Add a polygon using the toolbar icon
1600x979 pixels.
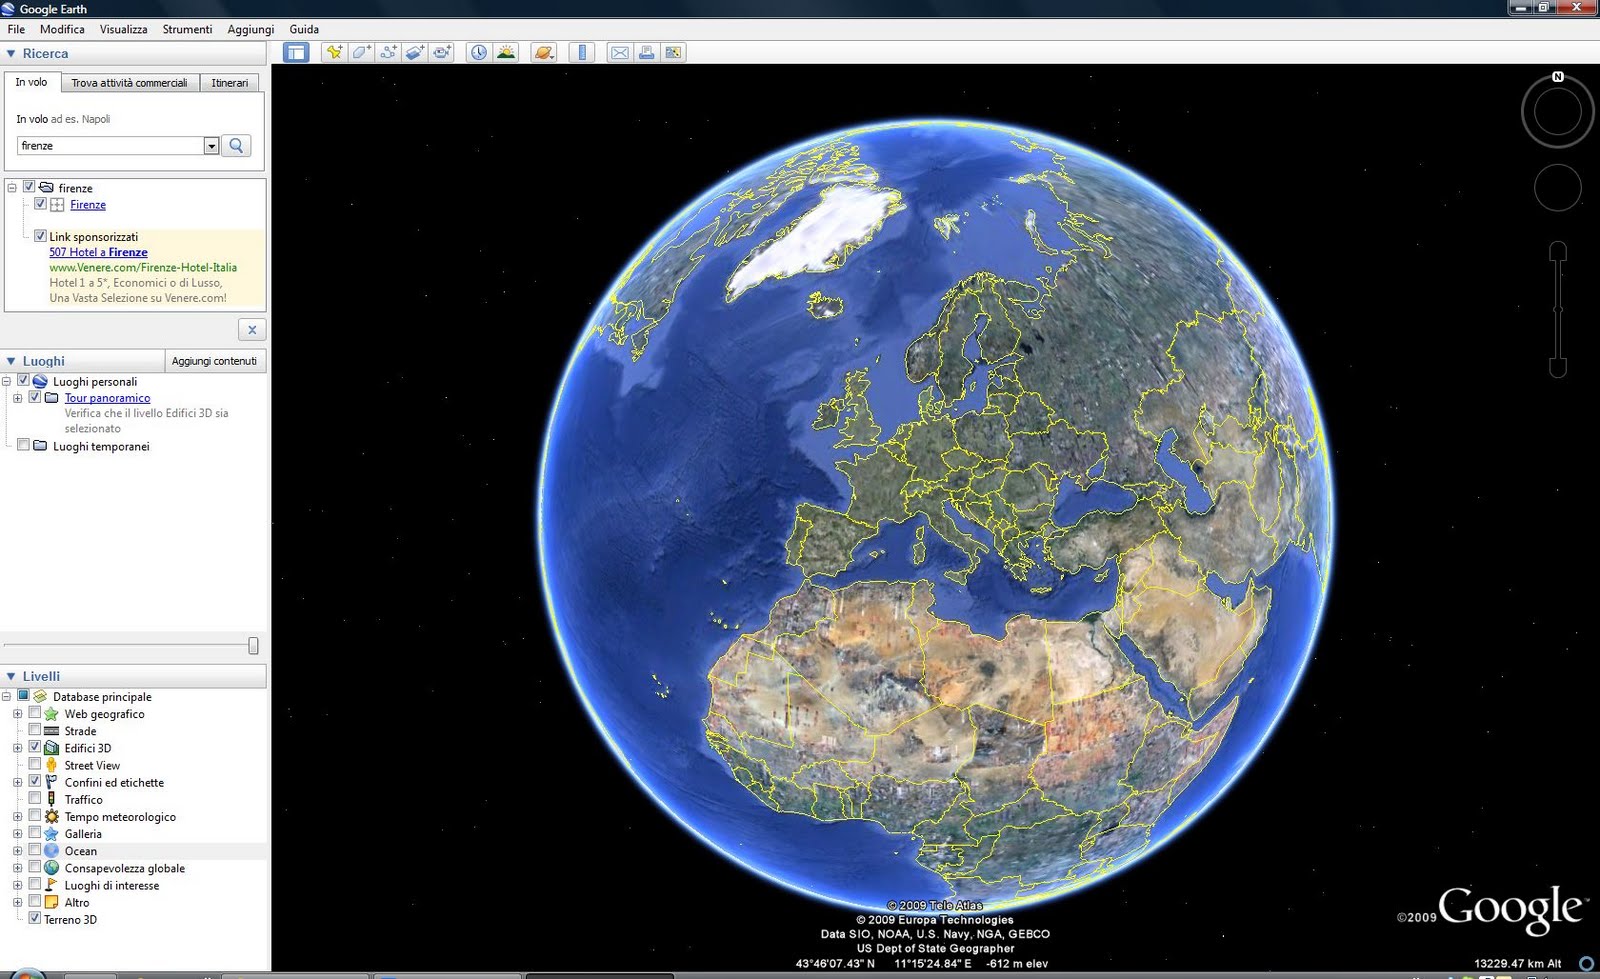click(x=361, y=52)
